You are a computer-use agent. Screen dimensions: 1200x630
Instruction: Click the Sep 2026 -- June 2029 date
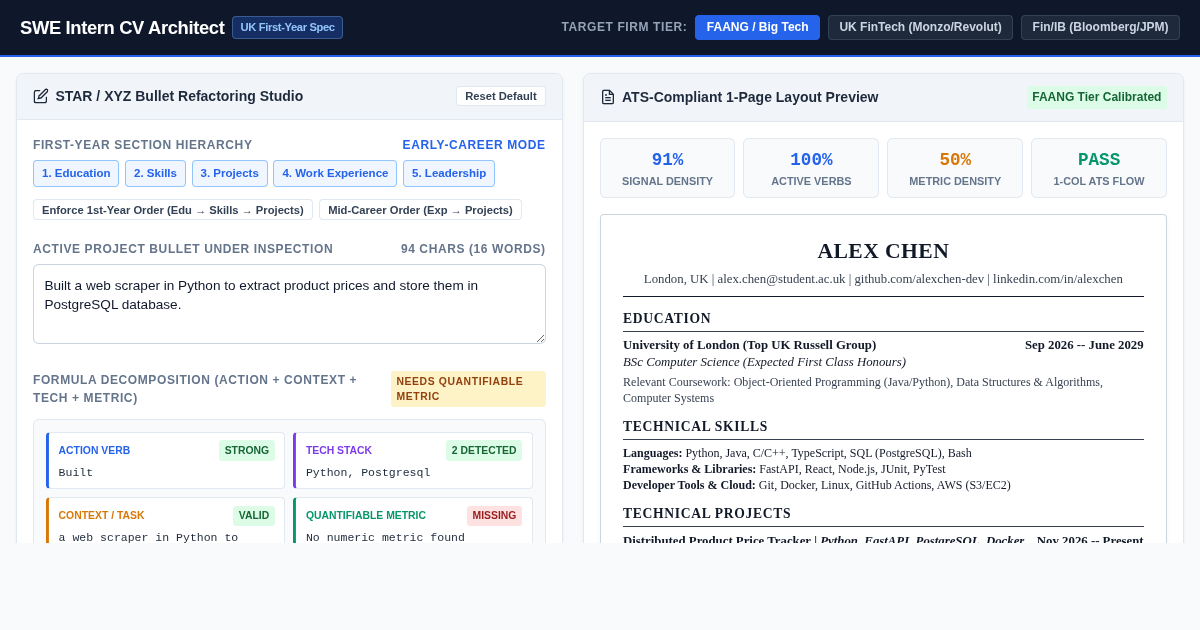pyautogui.click(x=1084, y=345)
